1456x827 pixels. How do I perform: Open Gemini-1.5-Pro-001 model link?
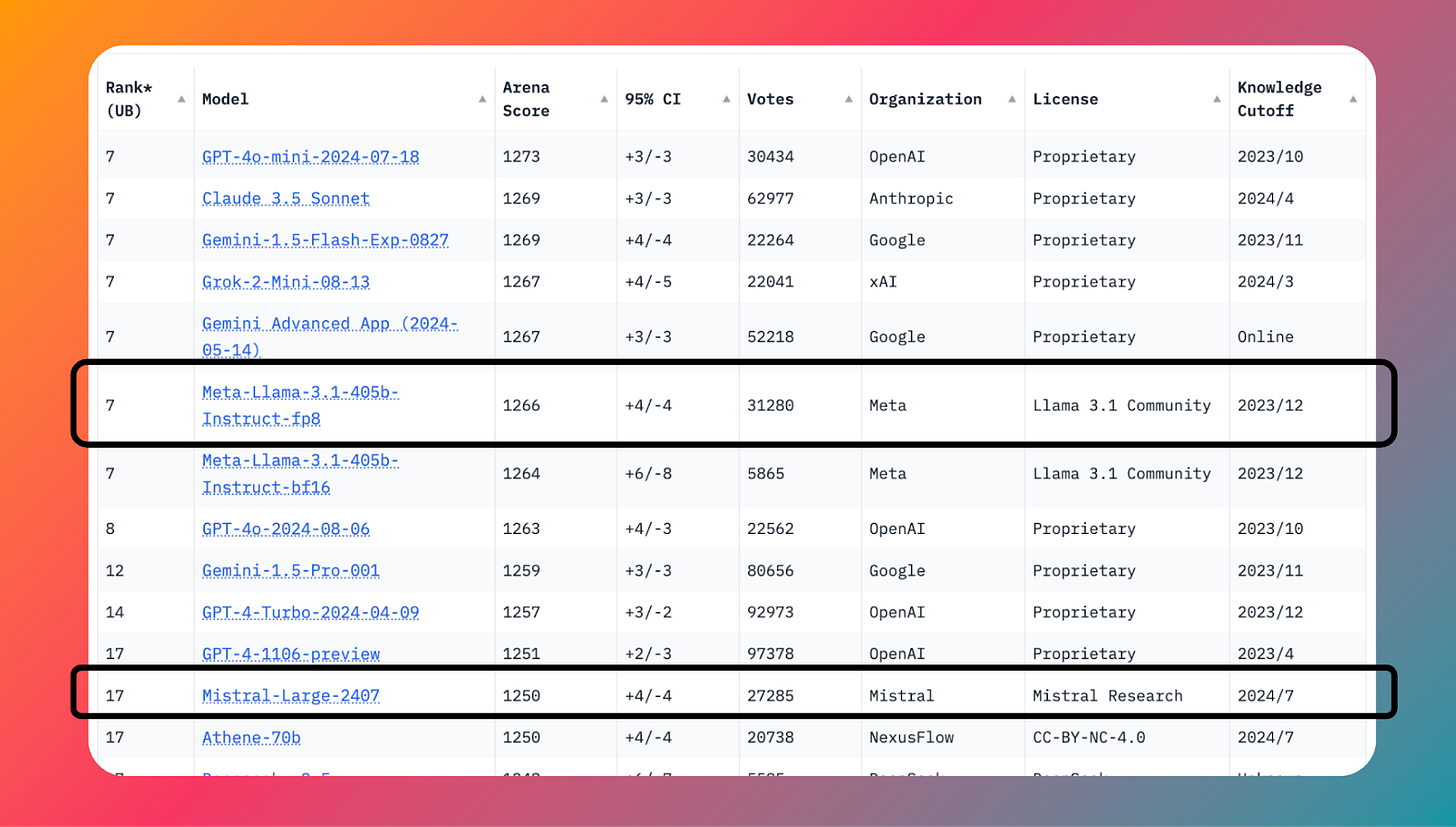[291, 570]
